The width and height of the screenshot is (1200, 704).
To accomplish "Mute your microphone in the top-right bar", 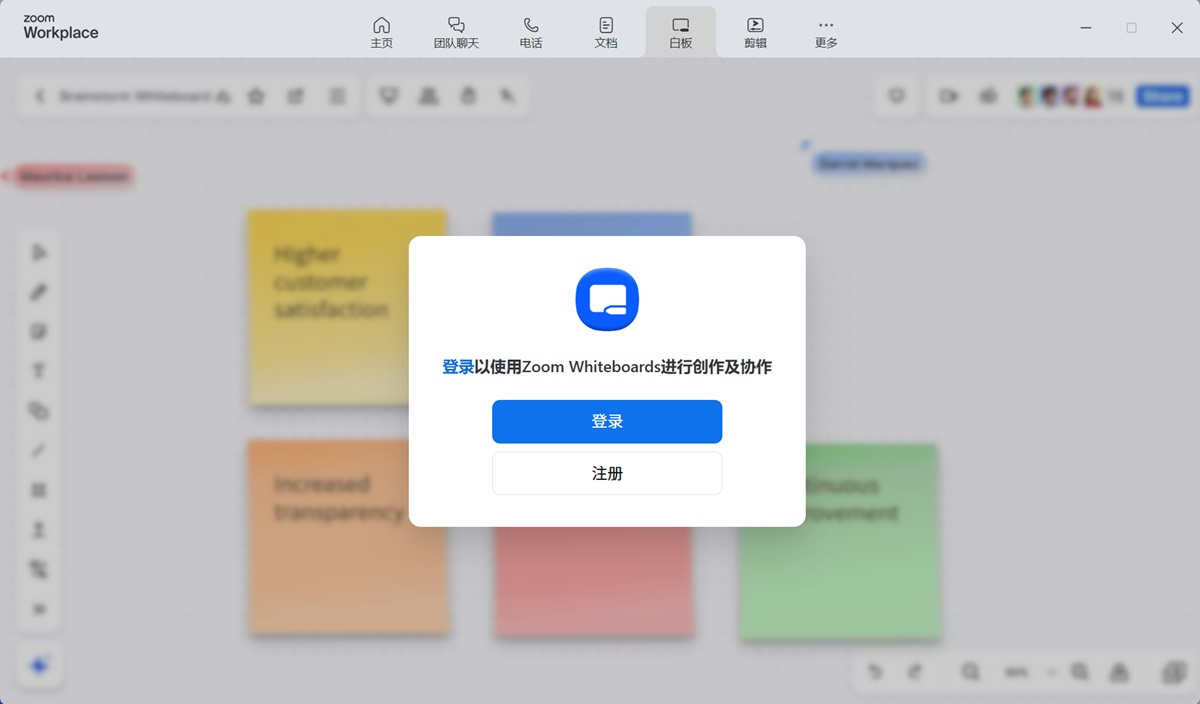I will click(988, 96).
